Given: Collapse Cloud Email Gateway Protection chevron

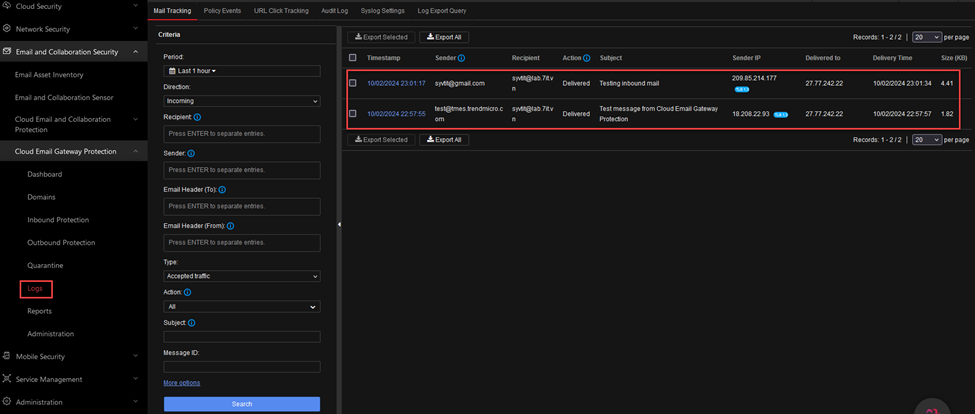Looking at the screenshot, I should click(136, 151).
